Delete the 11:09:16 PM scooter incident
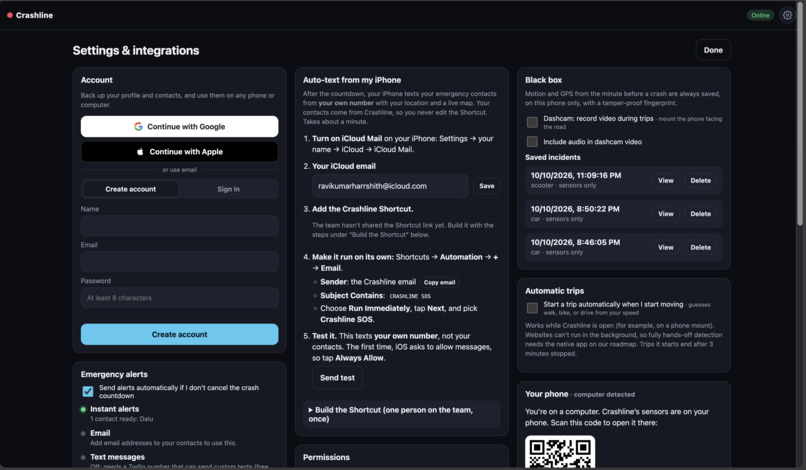The height and width of the screenshot is (470, 806). click(x=701, y=180)
